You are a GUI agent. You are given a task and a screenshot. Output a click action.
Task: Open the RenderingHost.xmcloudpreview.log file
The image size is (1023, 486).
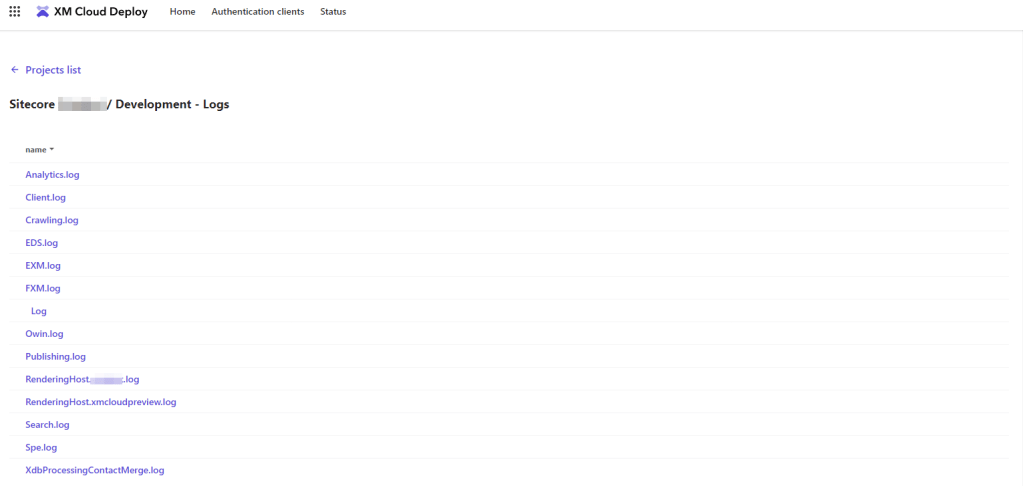pyautogui.click(x=100, y=402)
